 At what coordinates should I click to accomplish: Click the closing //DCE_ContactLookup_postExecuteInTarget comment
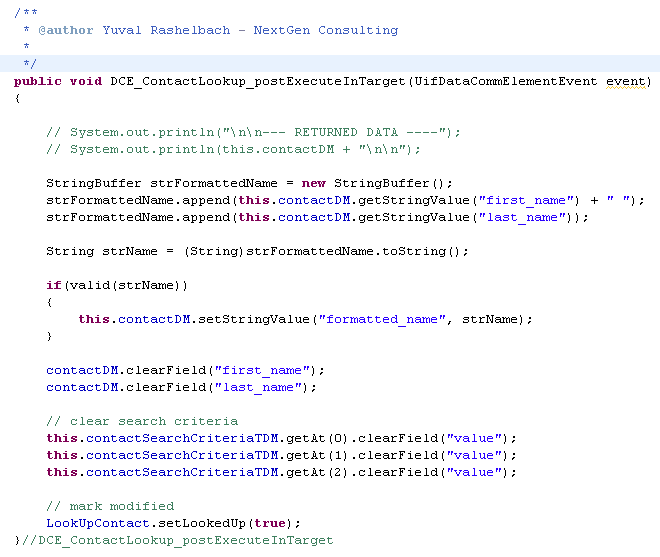coord(180,540)
